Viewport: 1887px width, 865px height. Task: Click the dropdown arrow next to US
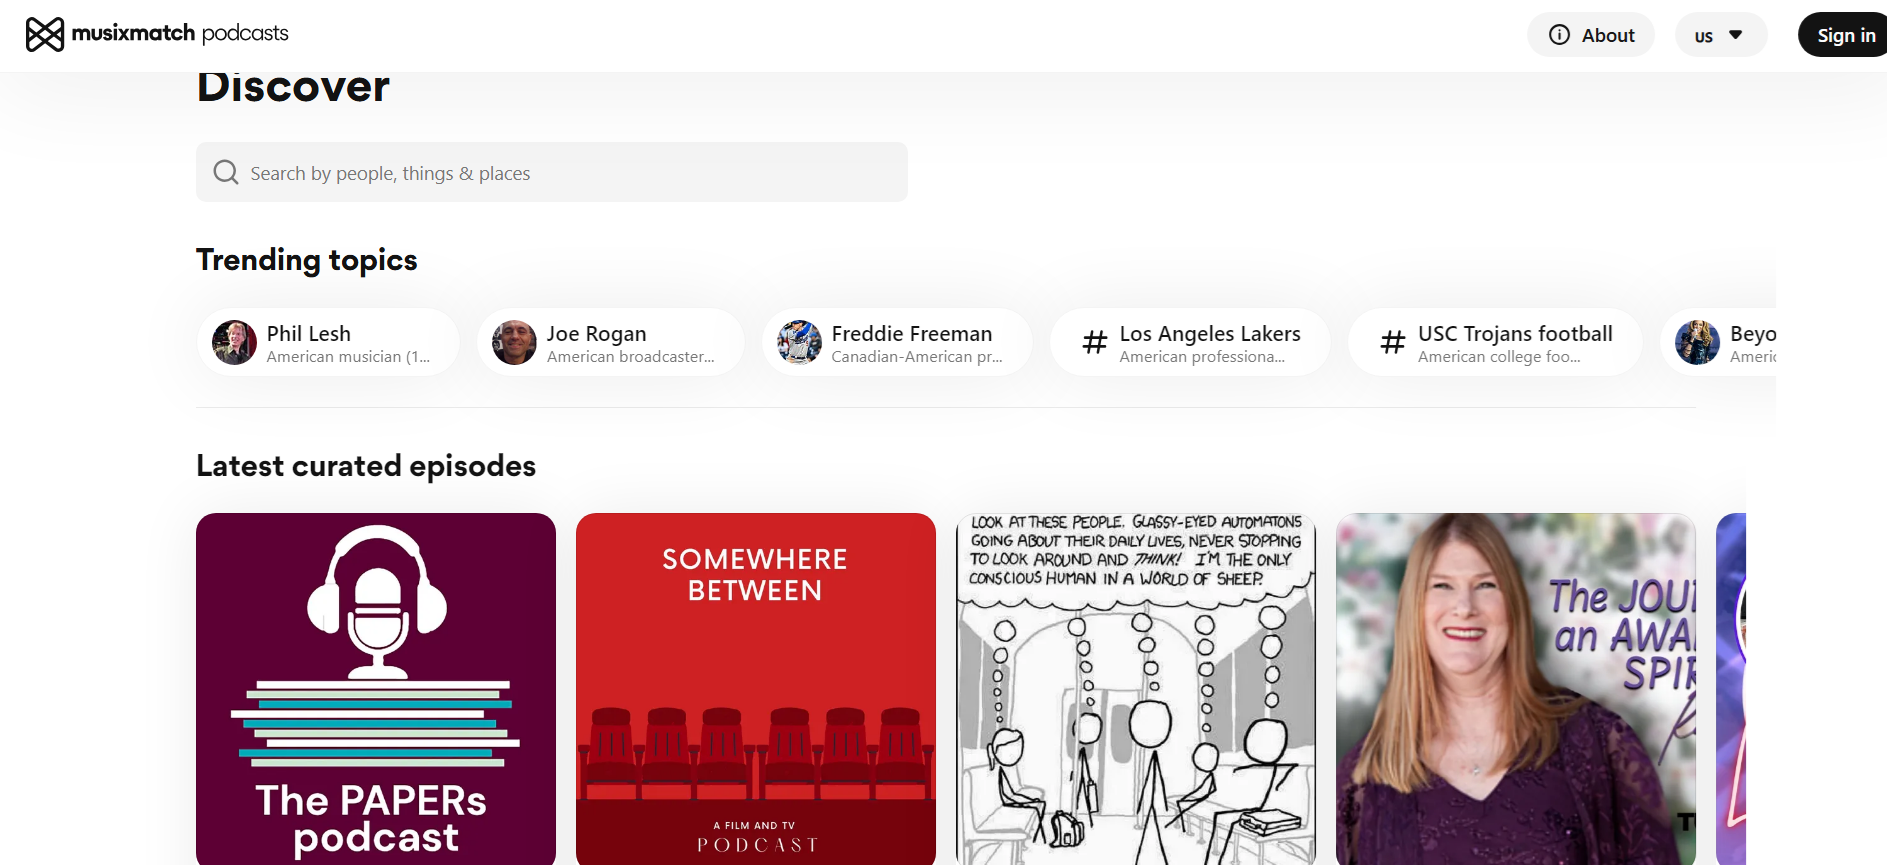pyautogui.click(x=1736, y=35)
